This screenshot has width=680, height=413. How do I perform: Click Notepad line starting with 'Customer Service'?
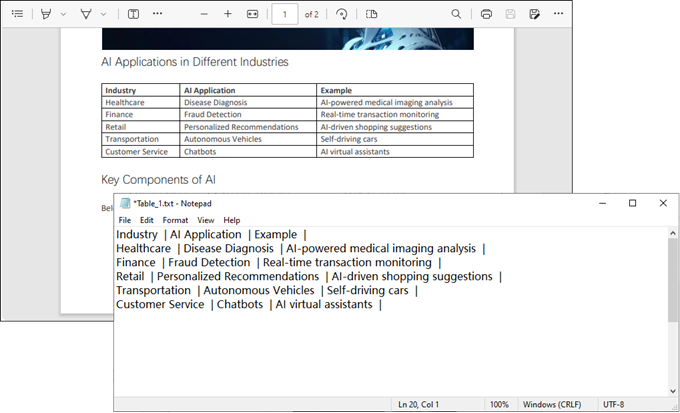249,304
